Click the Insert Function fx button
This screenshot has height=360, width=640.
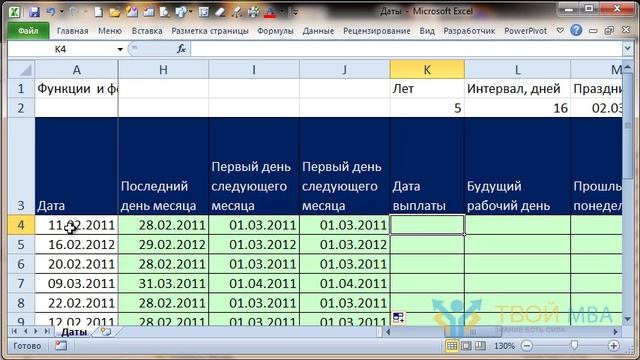click(181, 49)
